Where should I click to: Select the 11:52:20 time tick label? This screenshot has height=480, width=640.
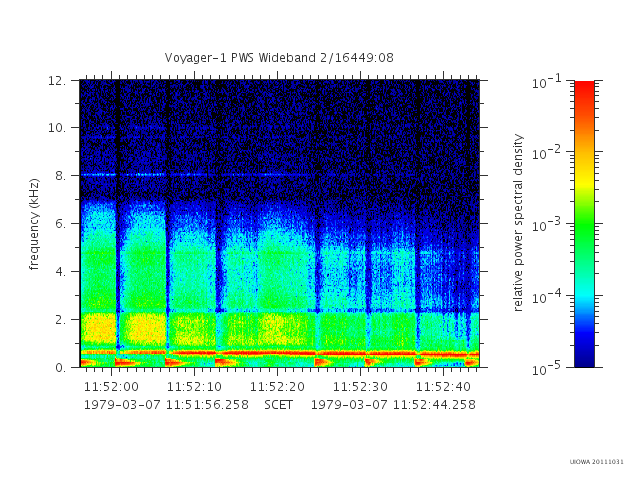tap(278, 387)
